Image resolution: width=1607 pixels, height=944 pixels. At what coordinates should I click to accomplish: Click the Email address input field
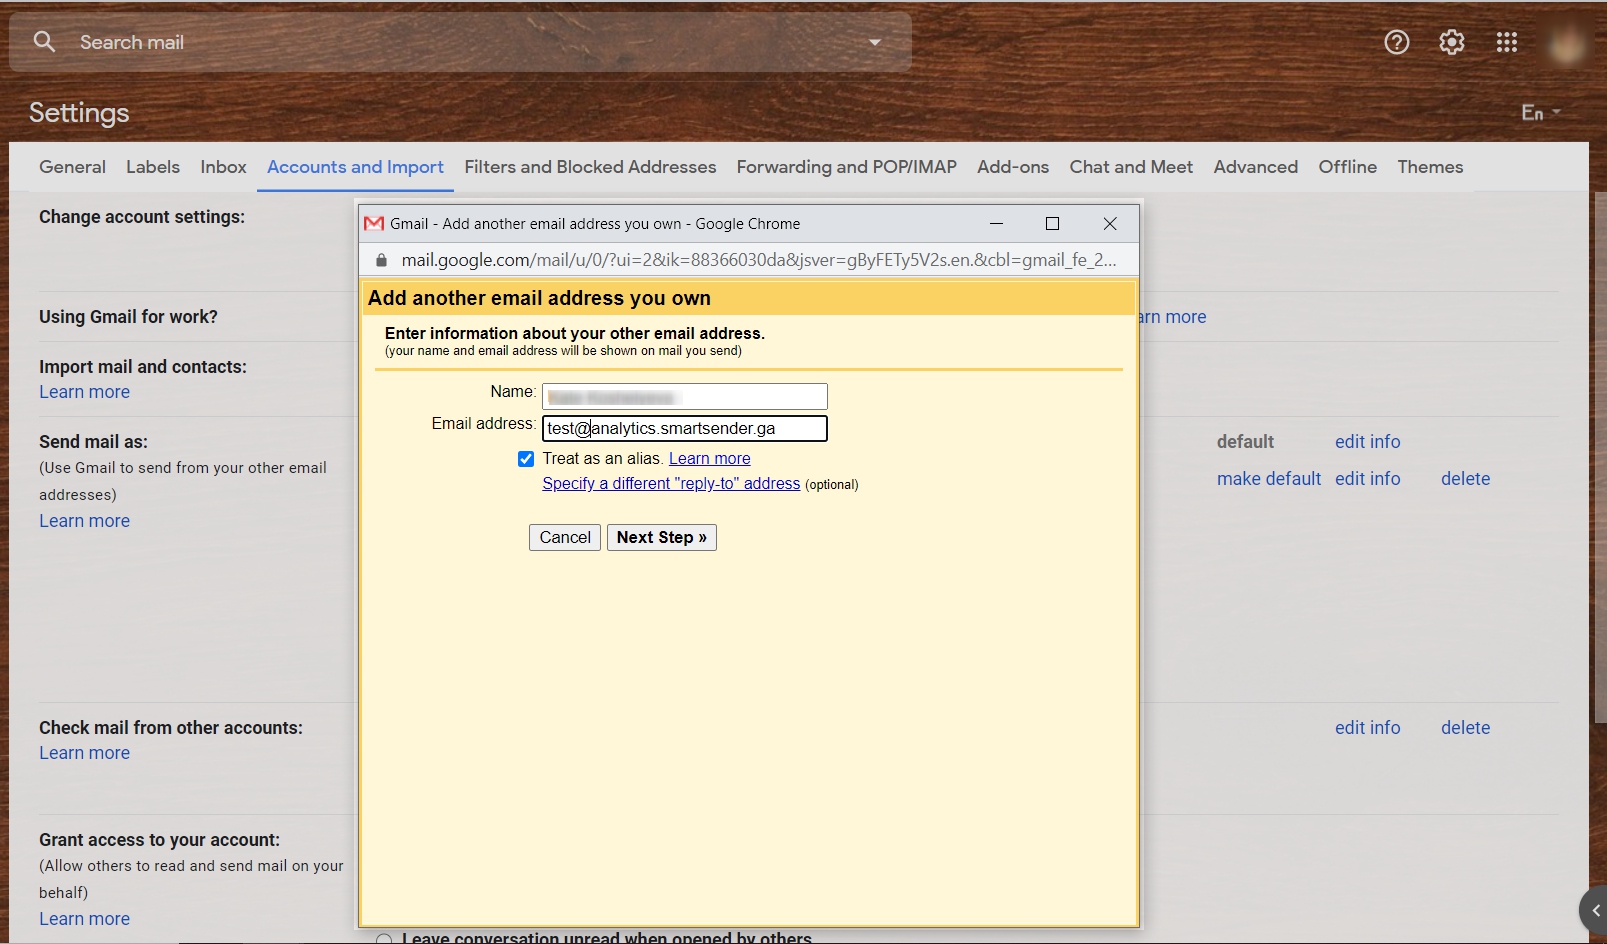point(685,428)
